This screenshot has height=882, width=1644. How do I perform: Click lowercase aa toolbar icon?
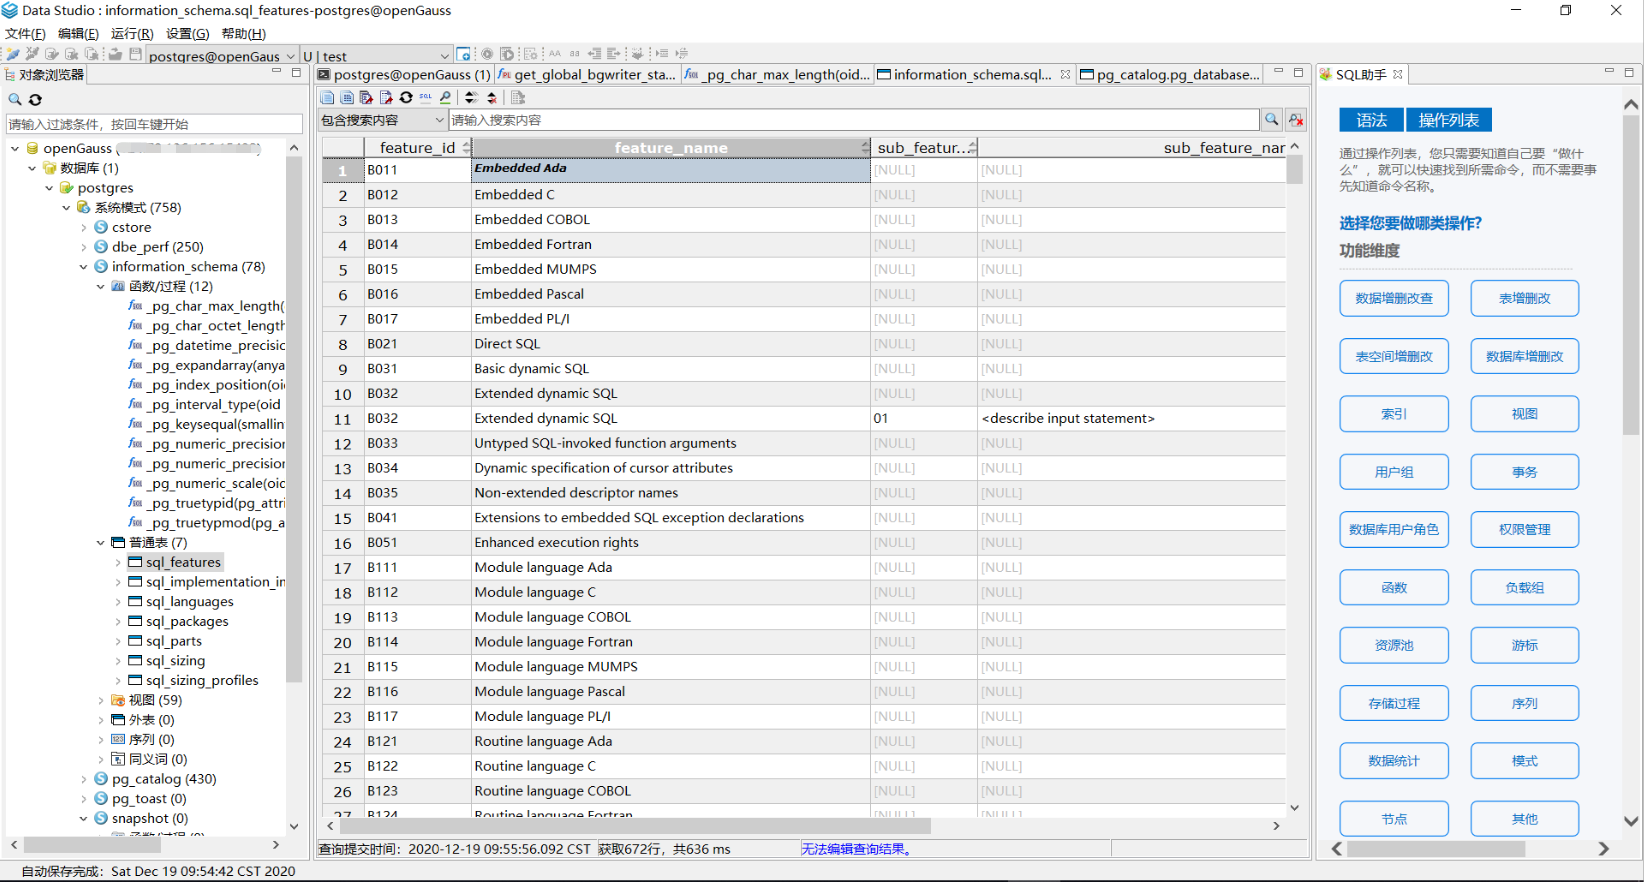click(x=574, y=54)
